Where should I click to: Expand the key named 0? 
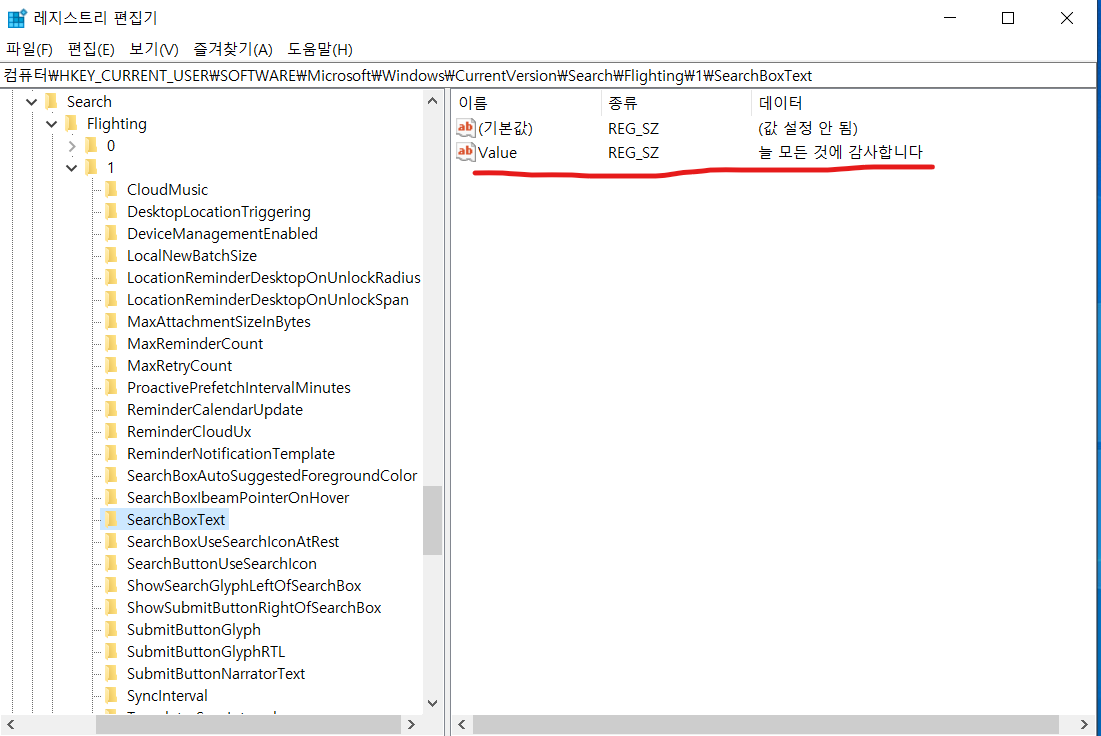72,146
